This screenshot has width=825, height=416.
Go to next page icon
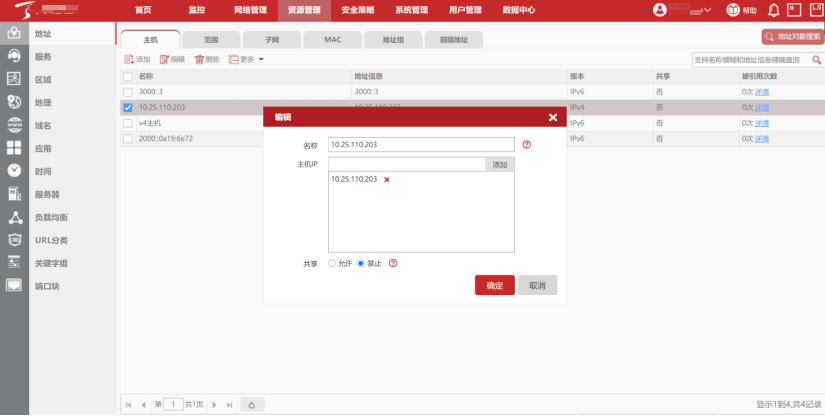pyautogui.click(x=214, y=404)
